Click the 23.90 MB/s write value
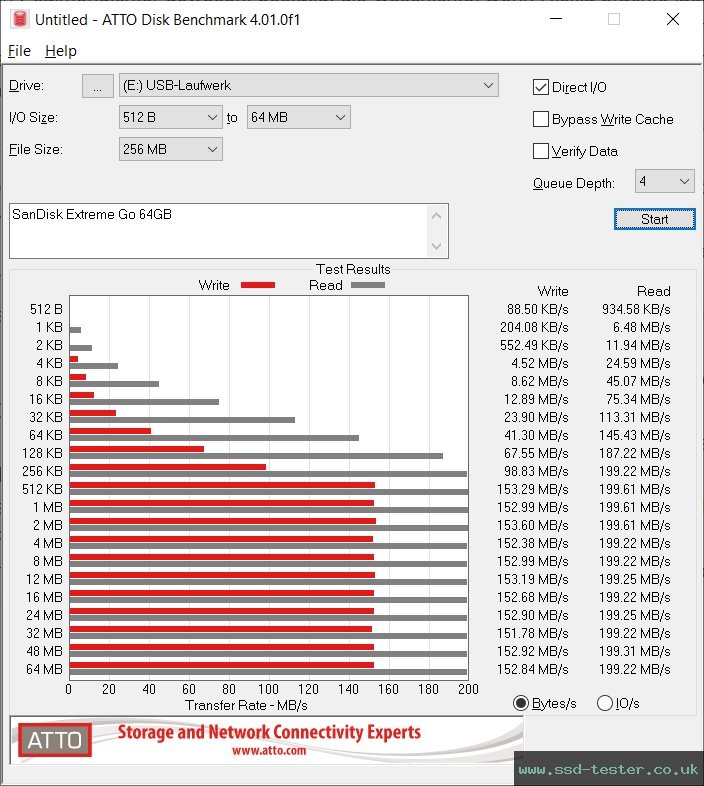This screenshot has width=704, height=786. (x=537, y=418)
